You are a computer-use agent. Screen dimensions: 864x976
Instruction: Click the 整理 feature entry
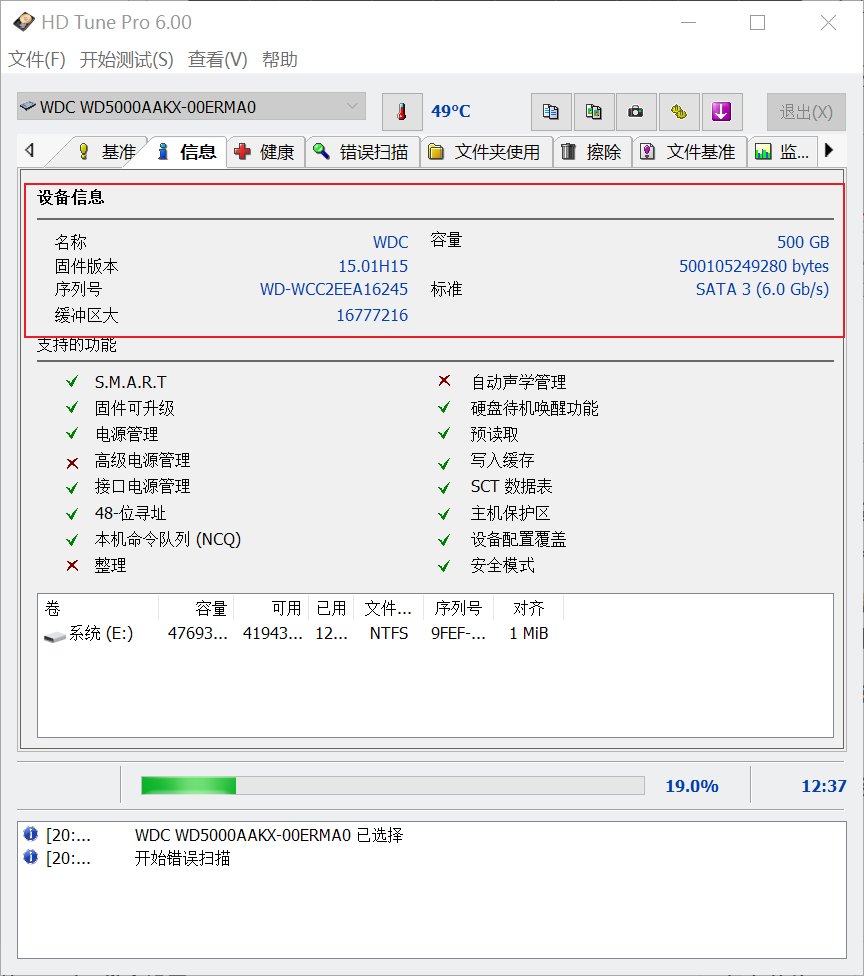click(110, 565)
